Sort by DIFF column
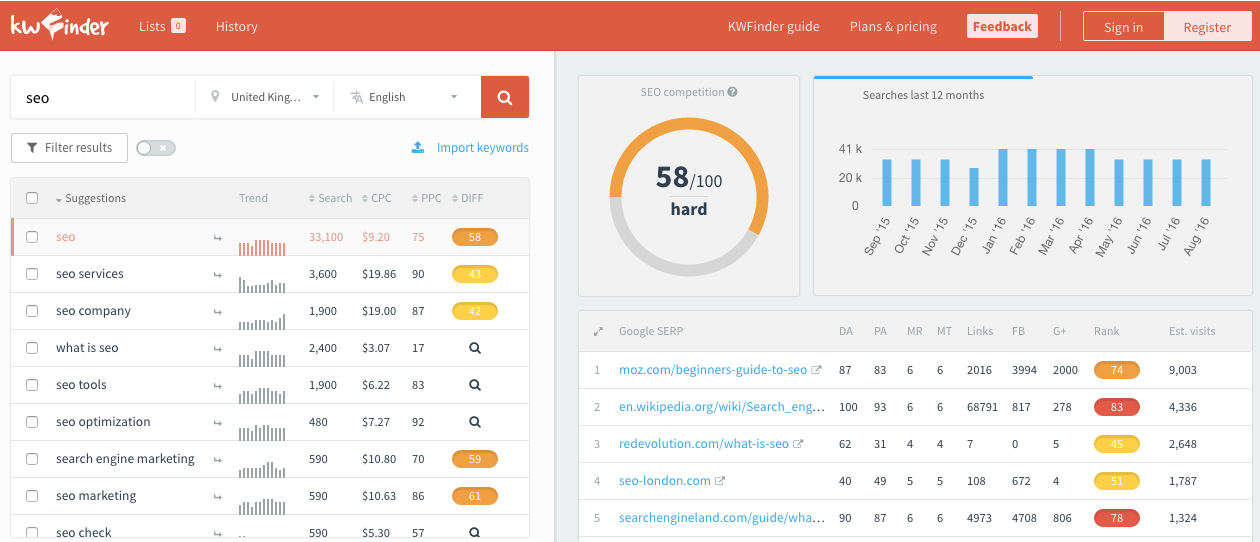1260x542 pixels. (x=467, y=198)
